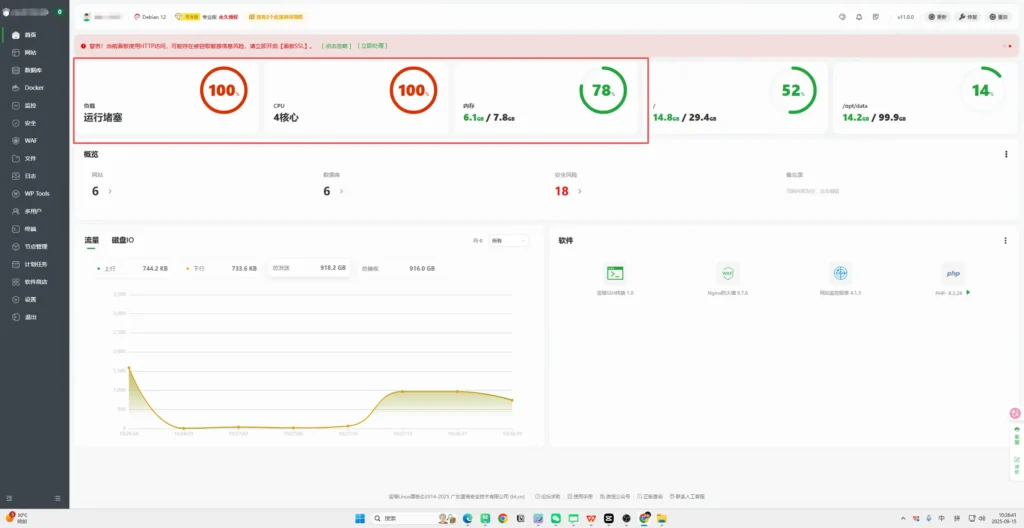Expand the 数据库 count 6 arrow
This screenshot has height=528, width=1024.
coord(341,191)
